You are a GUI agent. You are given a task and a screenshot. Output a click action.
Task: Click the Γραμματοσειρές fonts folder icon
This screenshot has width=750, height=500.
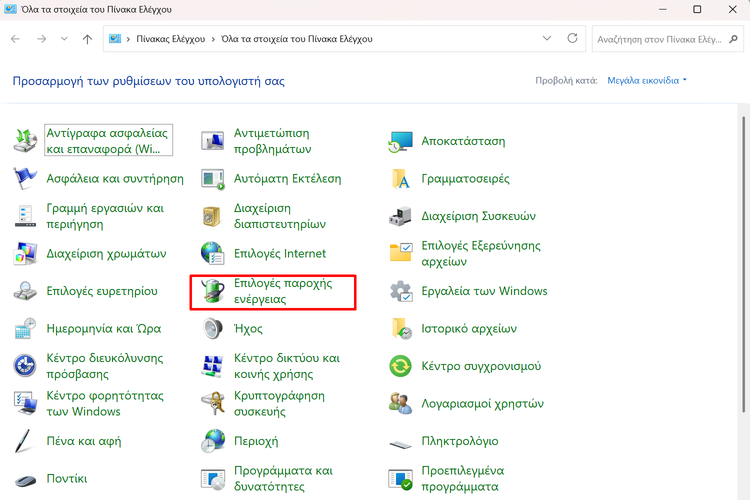coord(401,179)
